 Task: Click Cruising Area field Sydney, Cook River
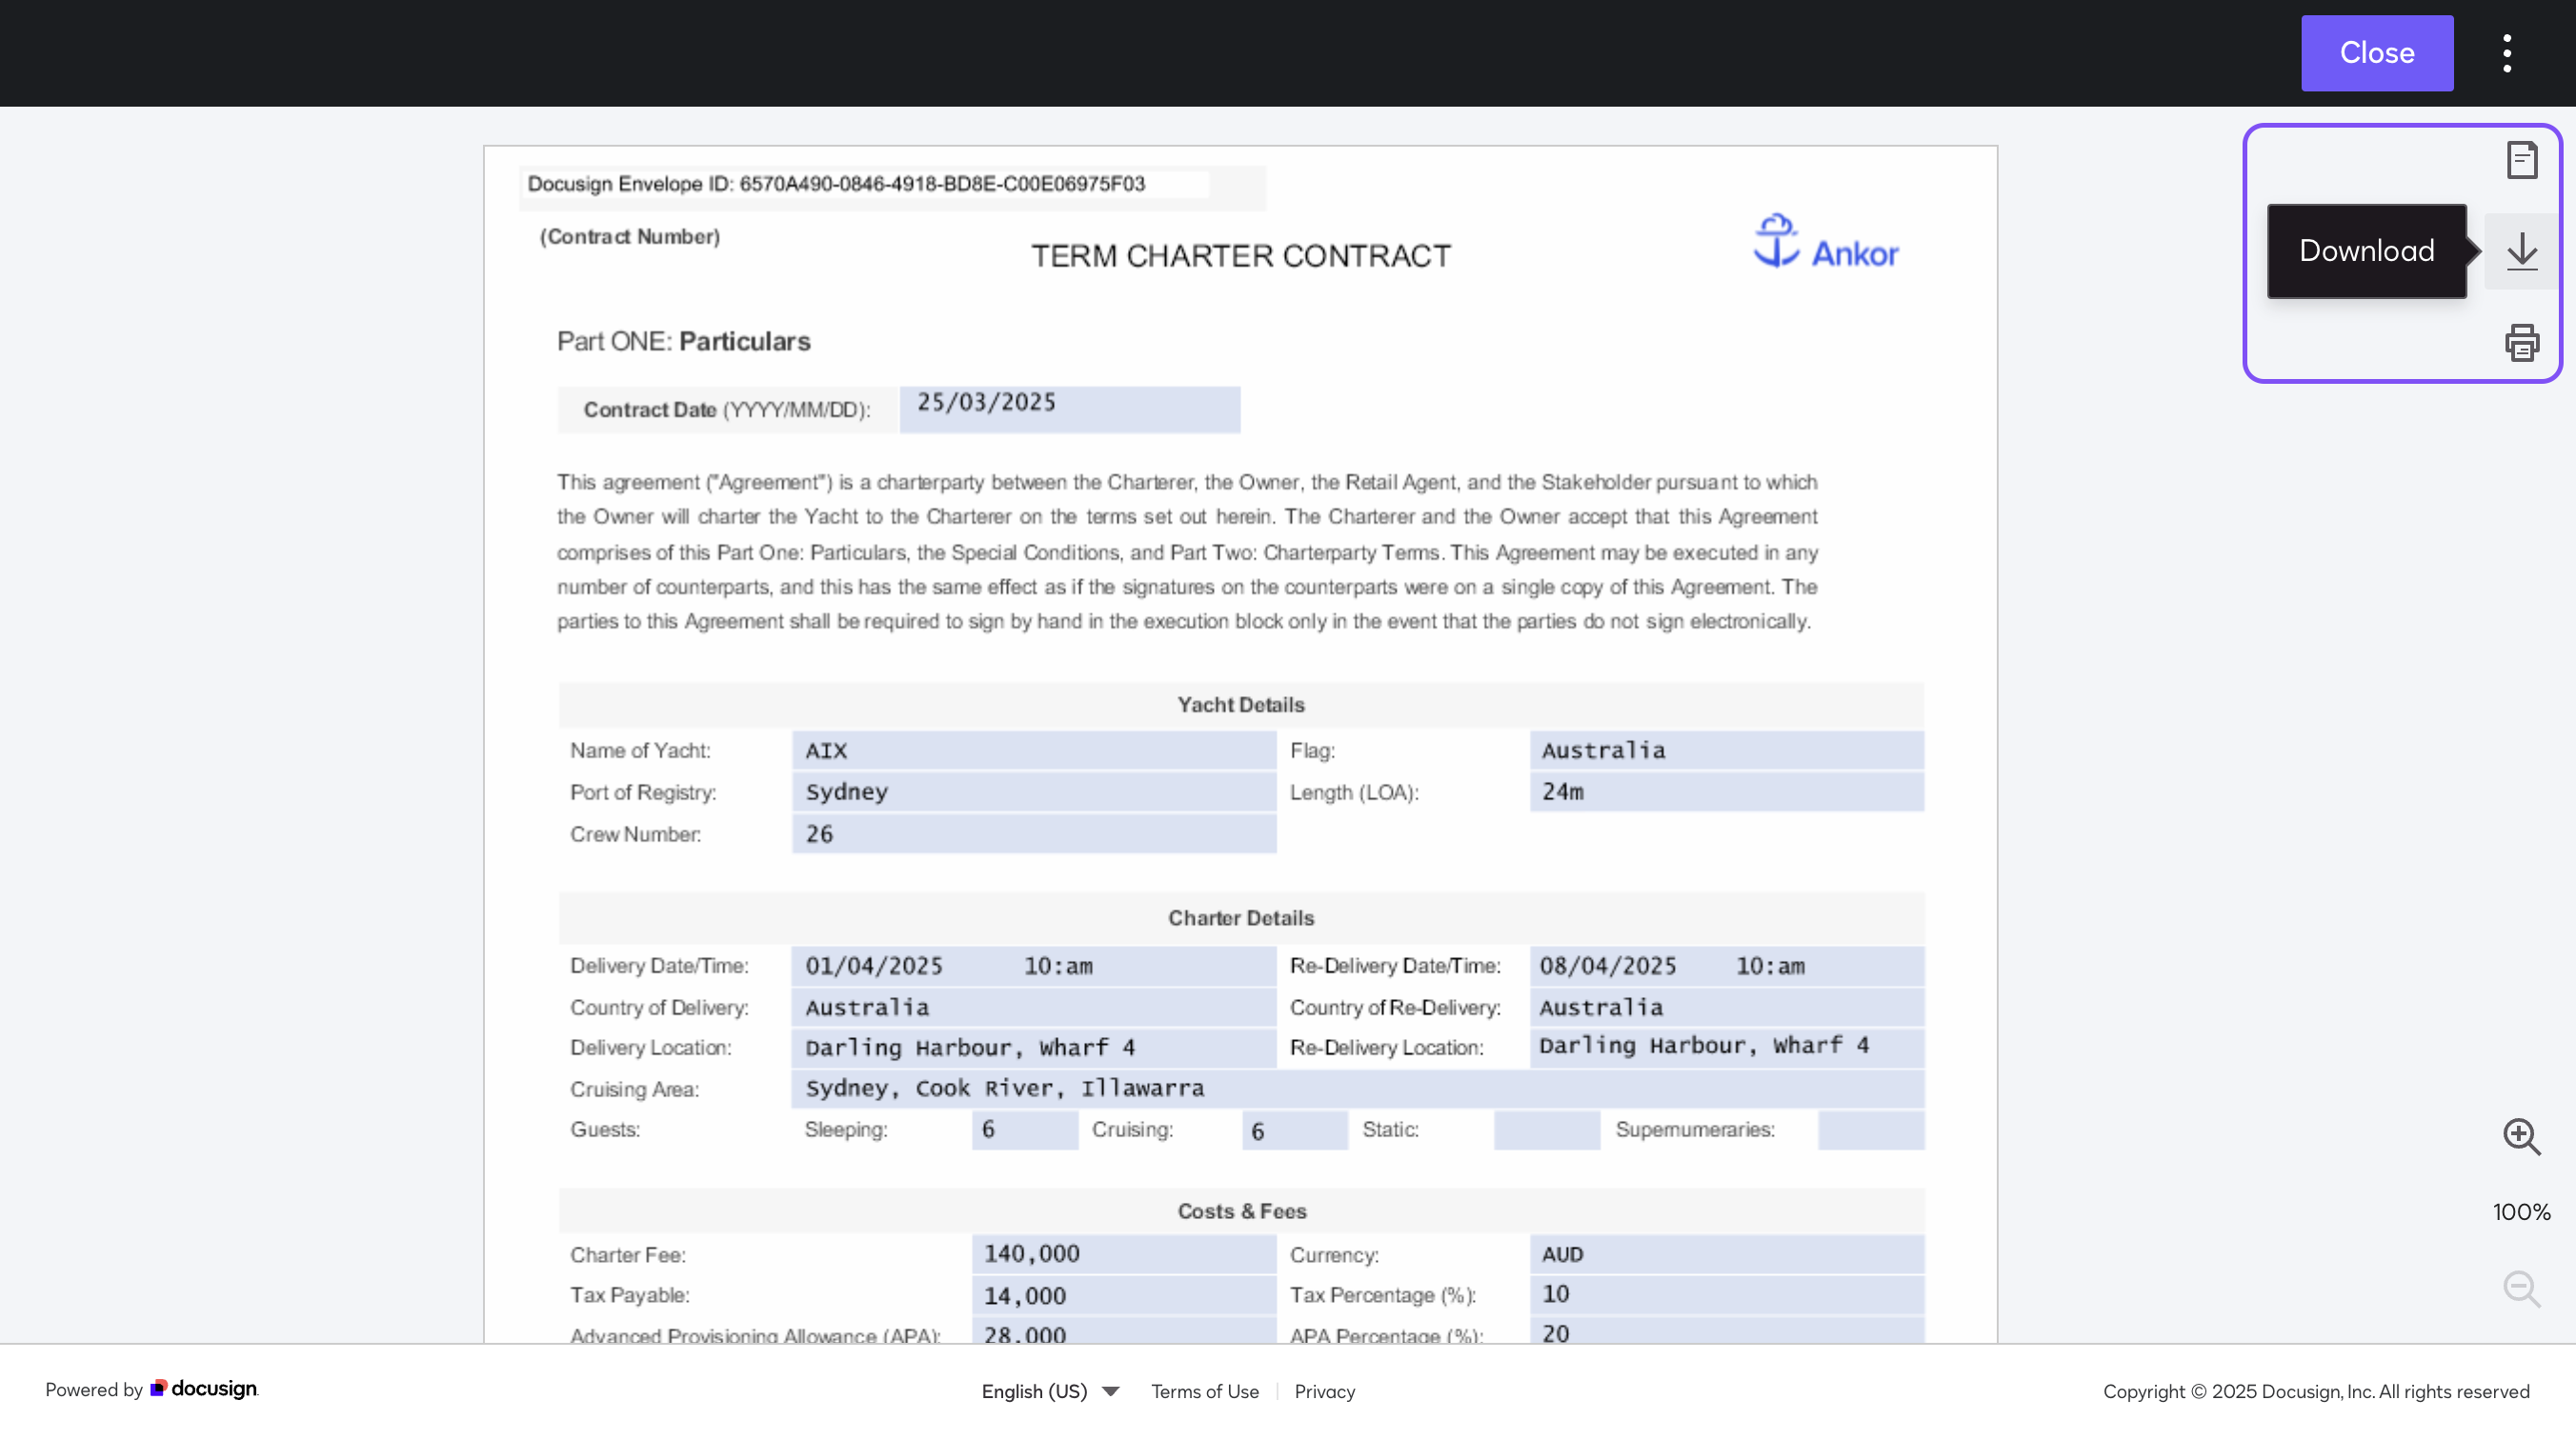[1357, 1088]
